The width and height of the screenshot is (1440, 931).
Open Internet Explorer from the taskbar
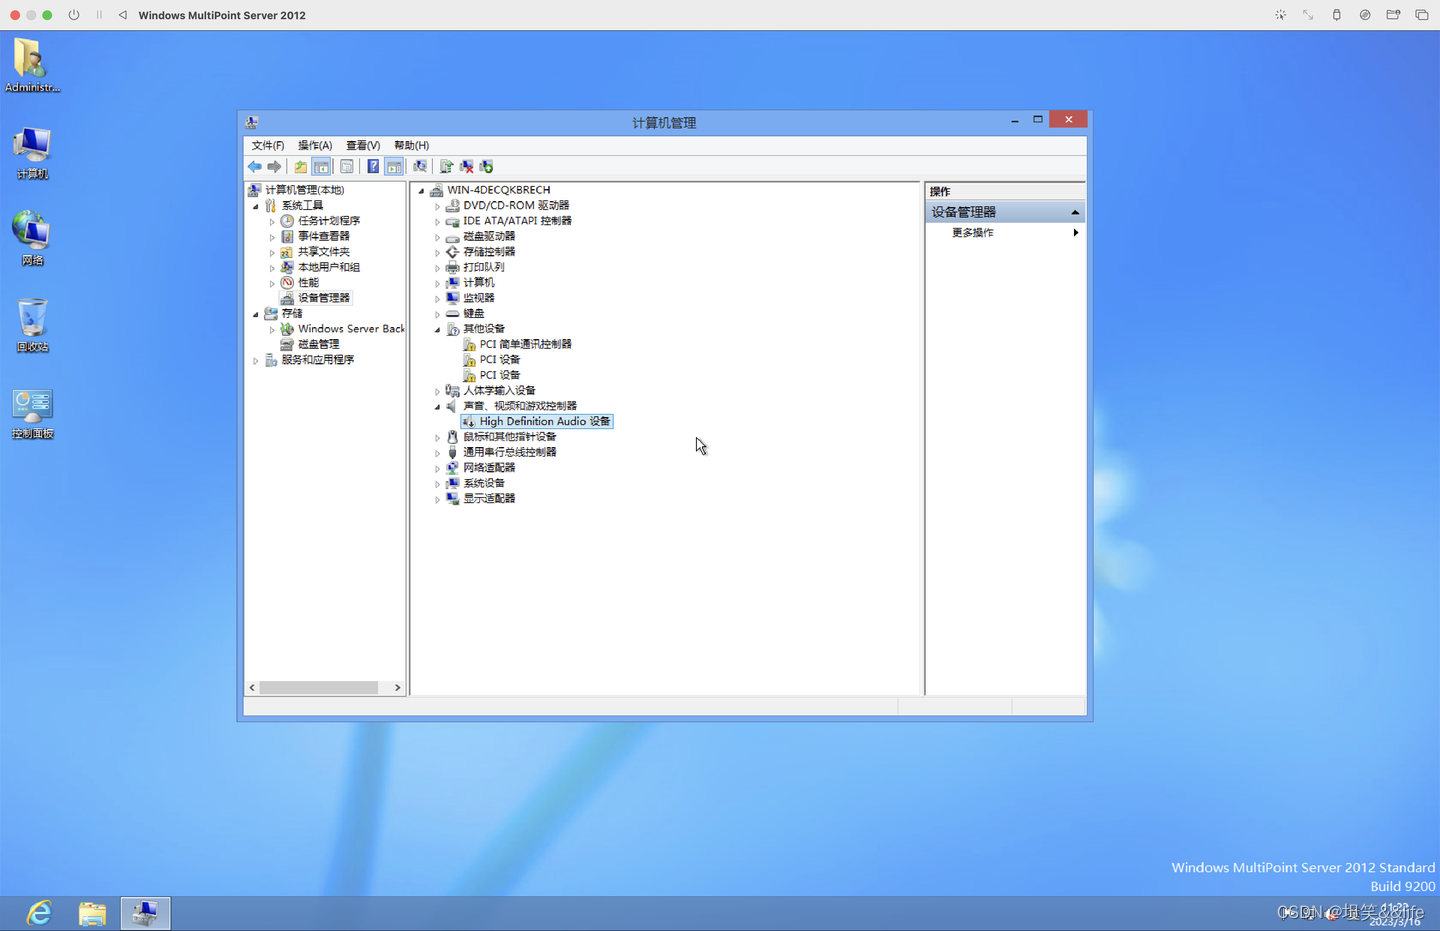click(x=39, y=913)
